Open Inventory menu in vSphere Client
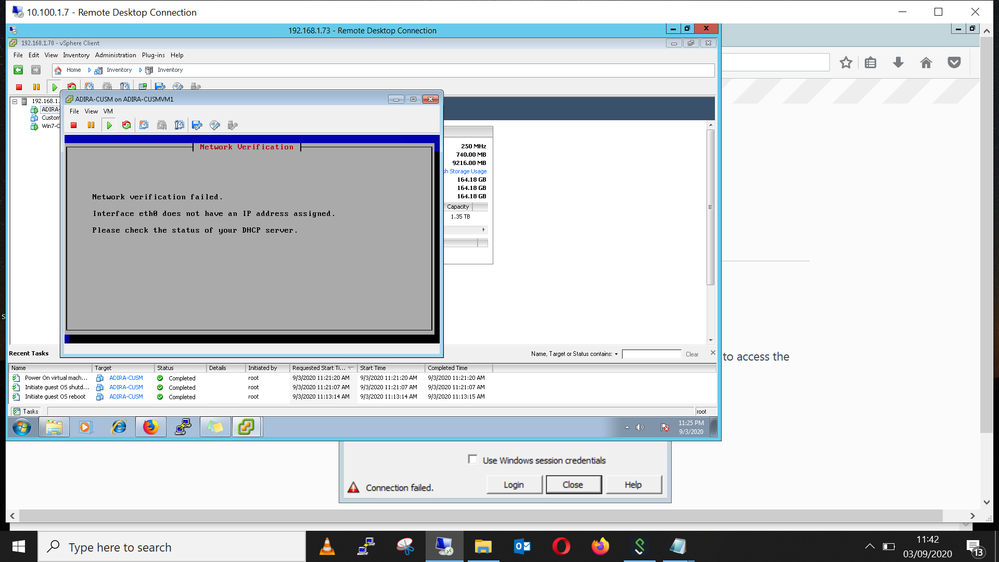 point(76,55)
